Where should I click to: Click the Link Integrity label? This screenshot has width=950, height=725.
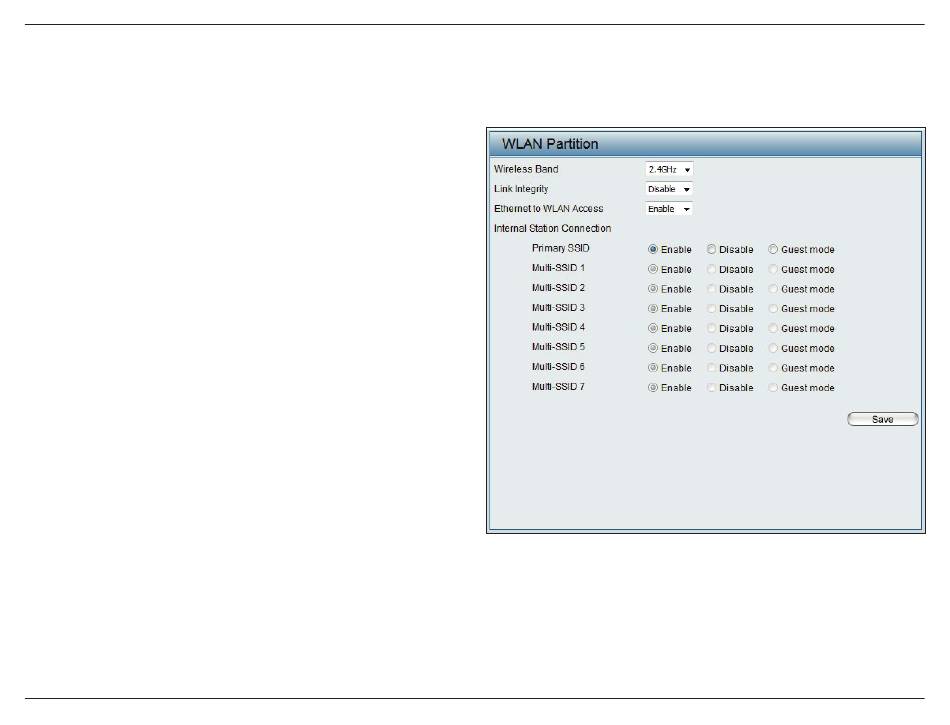tap(521, 189)
